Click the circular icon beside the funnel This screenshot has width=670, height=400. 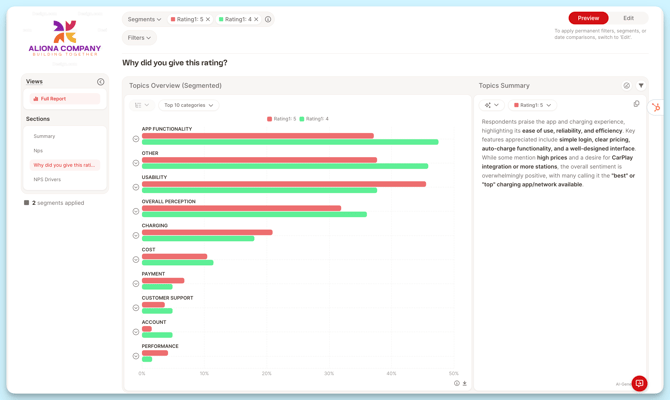click(x=627, y=86)
